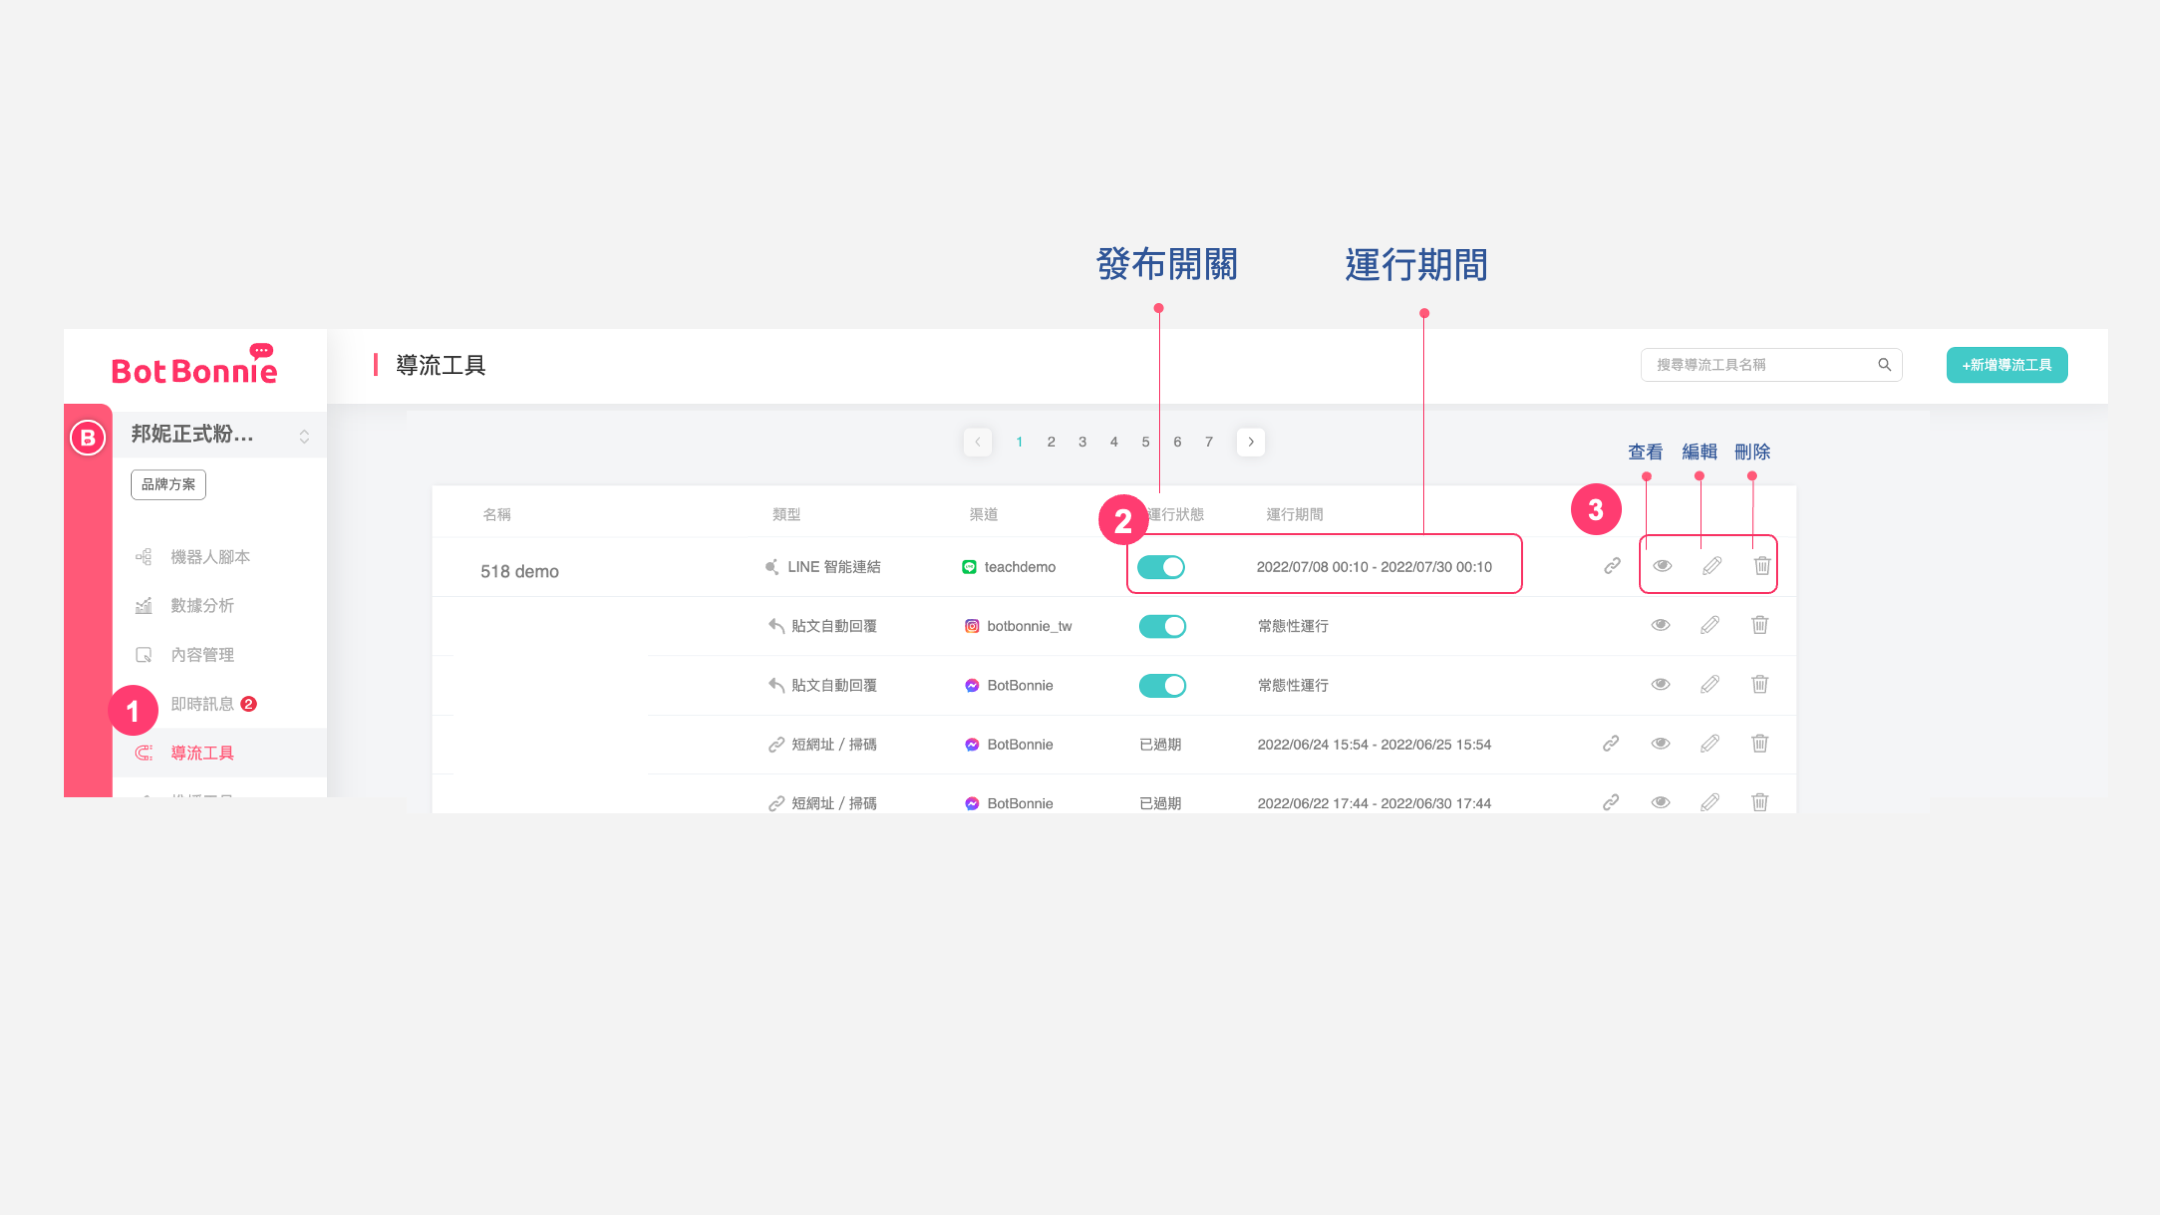2160x1215 pixels.
Task: View details of 518 demo via eye icon
Action: pyautogui.click(x=1662, y=566)
